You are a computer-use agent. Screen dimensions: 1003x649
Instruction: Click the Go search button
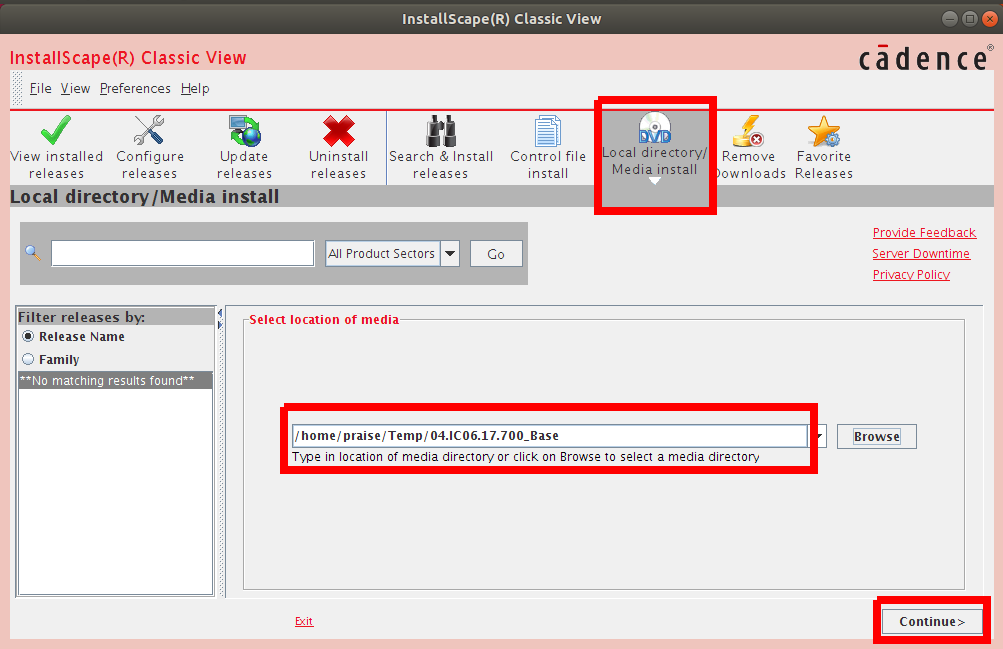click(496, 254)
